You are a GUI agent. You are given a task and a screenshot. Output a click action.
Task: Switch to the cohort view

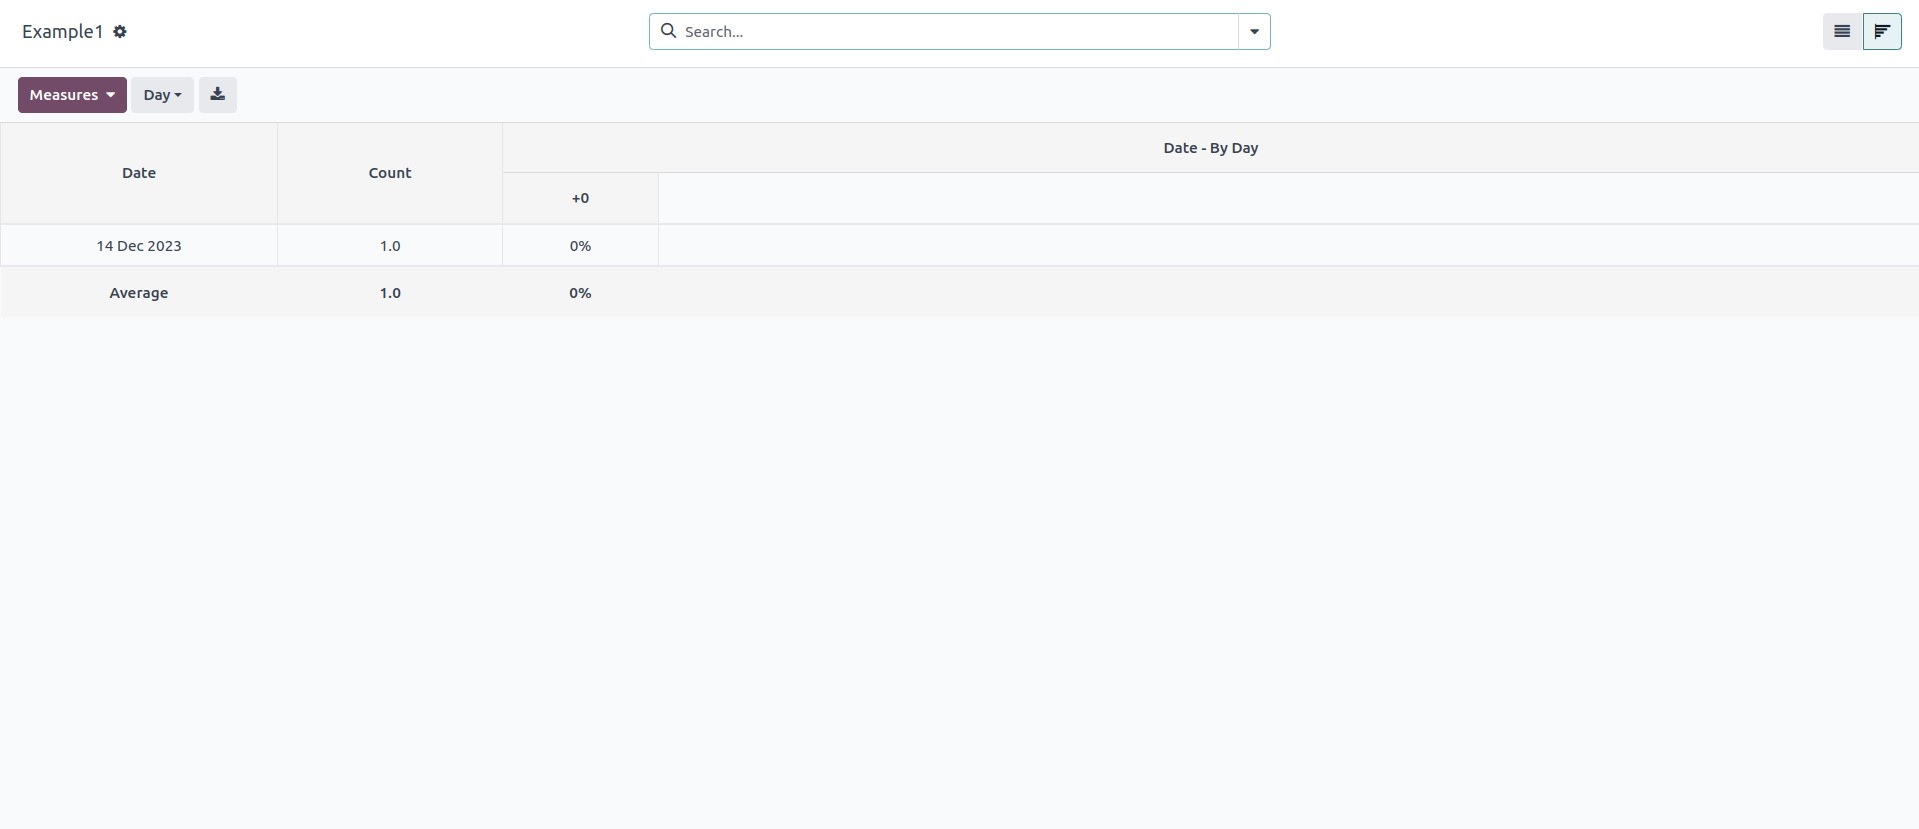[x=1882, y=32]
